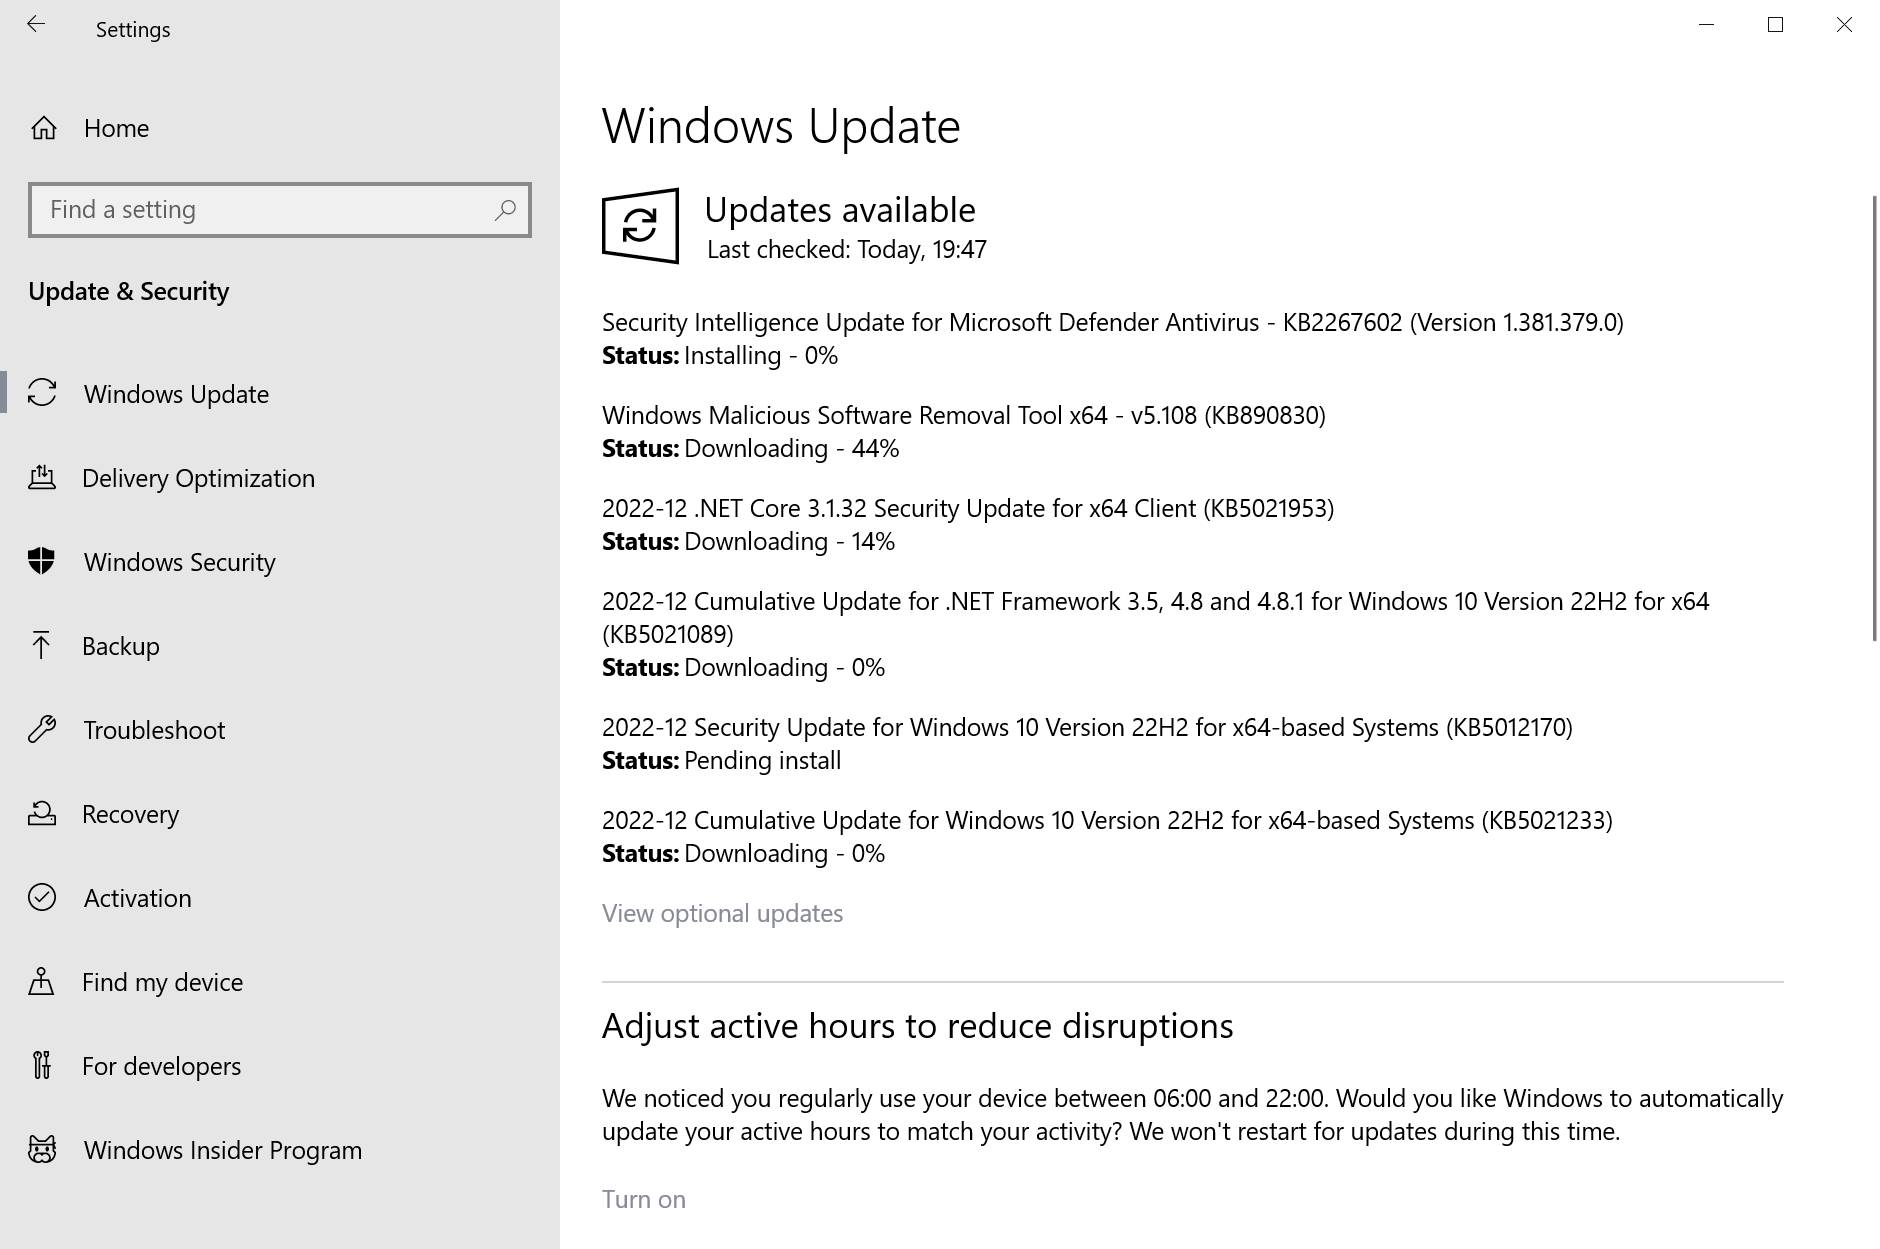
Task: Focus the Find a setting search field
Action: pos(280,210)
